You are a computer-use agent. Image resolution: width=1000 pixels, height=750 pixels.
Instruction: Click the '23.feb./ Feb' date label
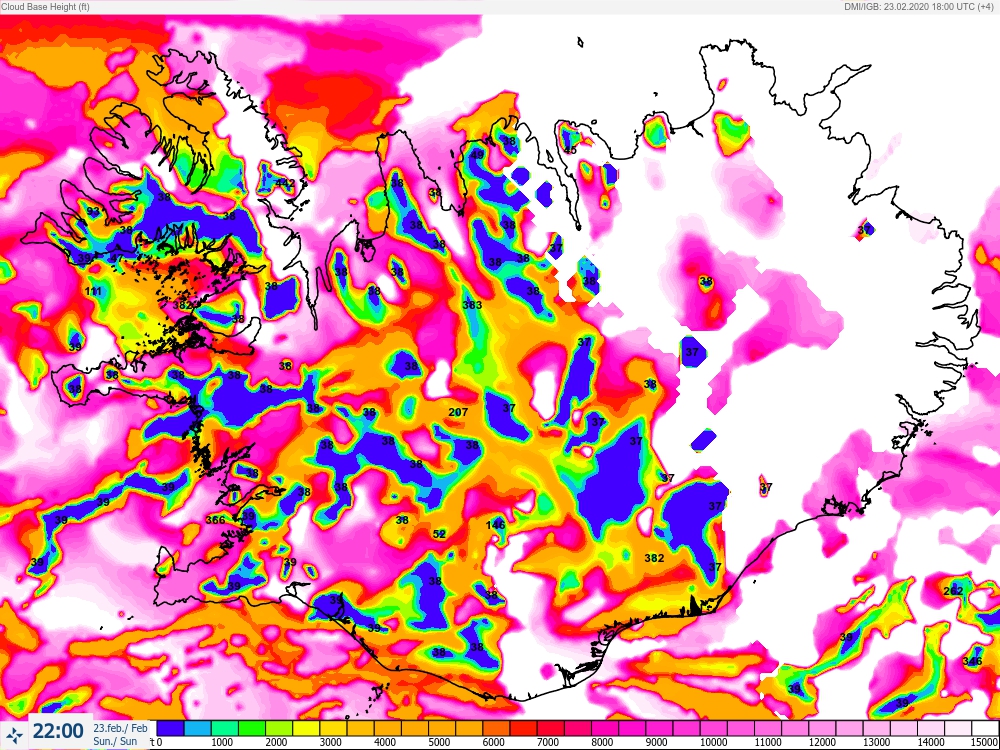121,728
